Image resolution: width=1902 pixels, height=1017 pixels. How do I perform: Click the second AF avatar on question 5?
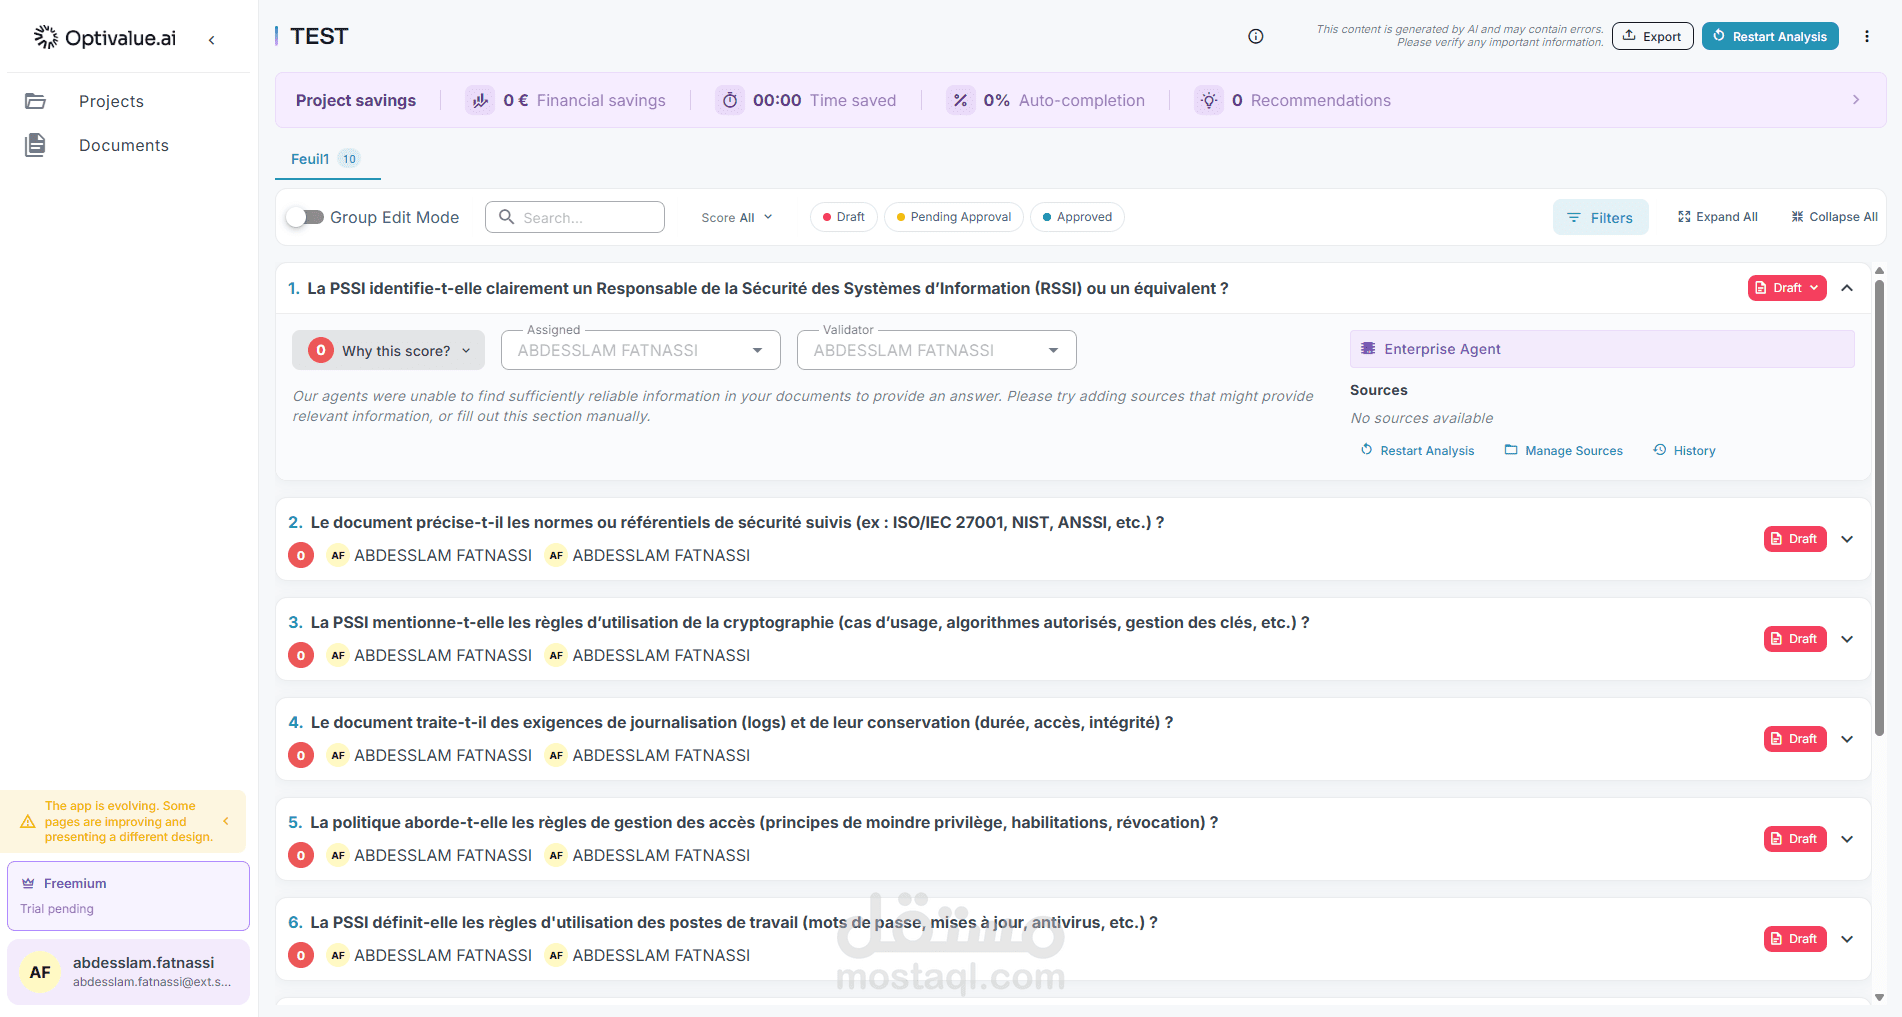point(556,855)
